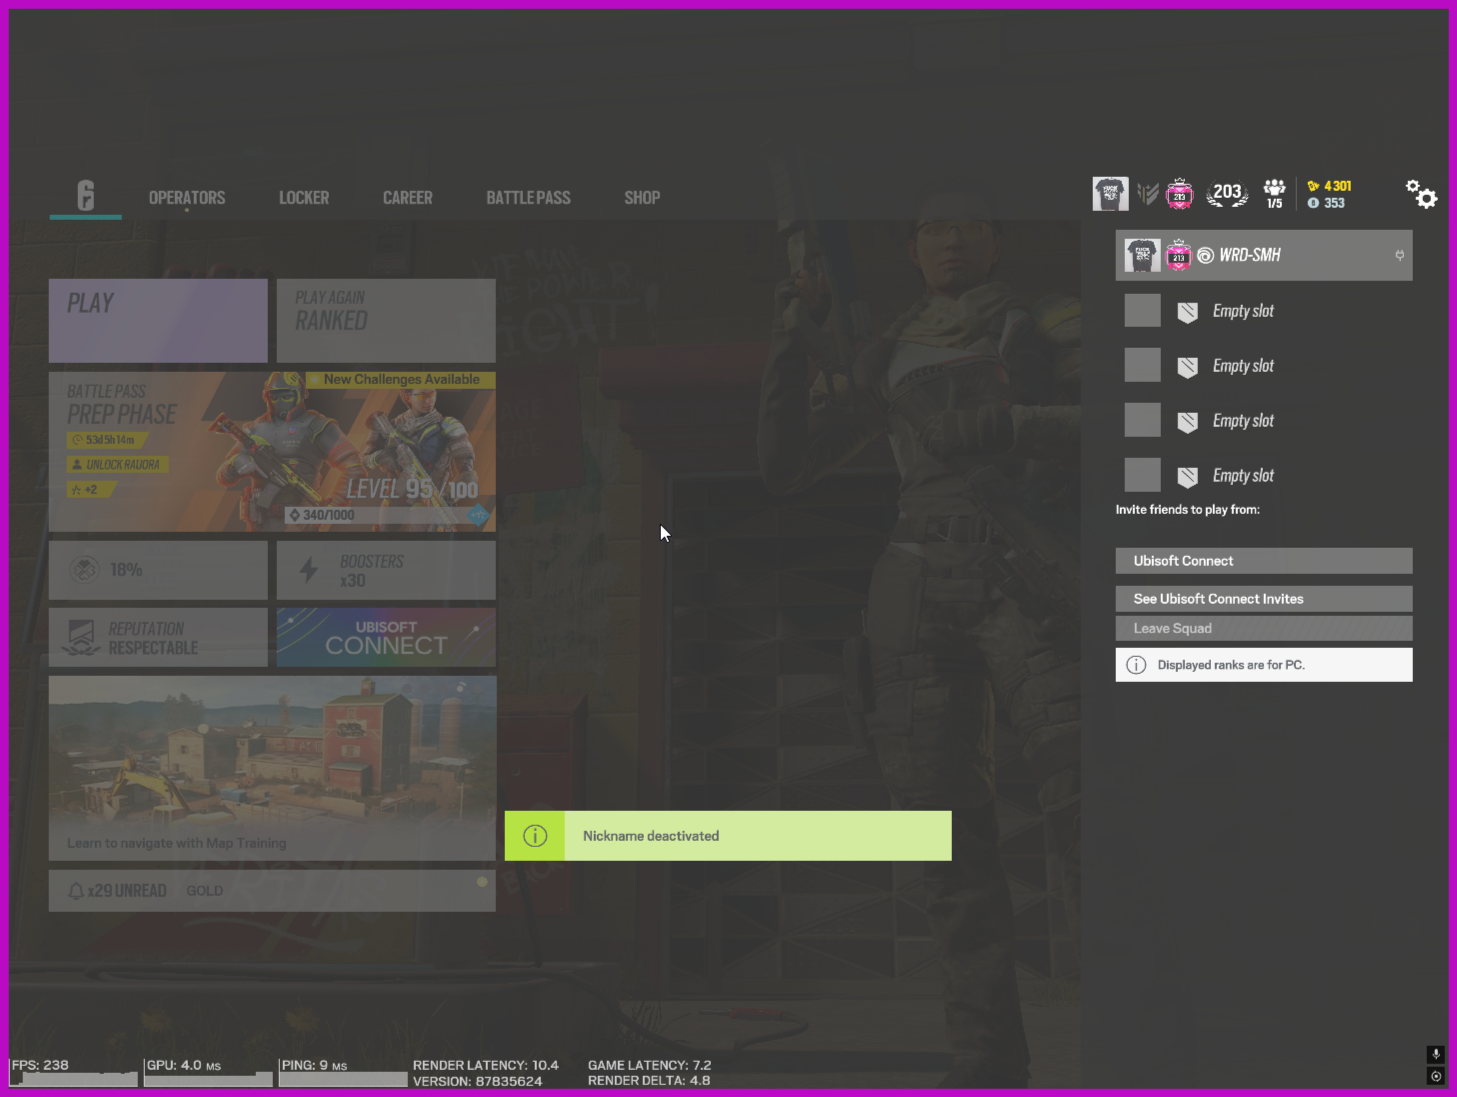1457x1097 pixels.
Task: Click the fourth Empty slot
Action: click(1264, 476)
